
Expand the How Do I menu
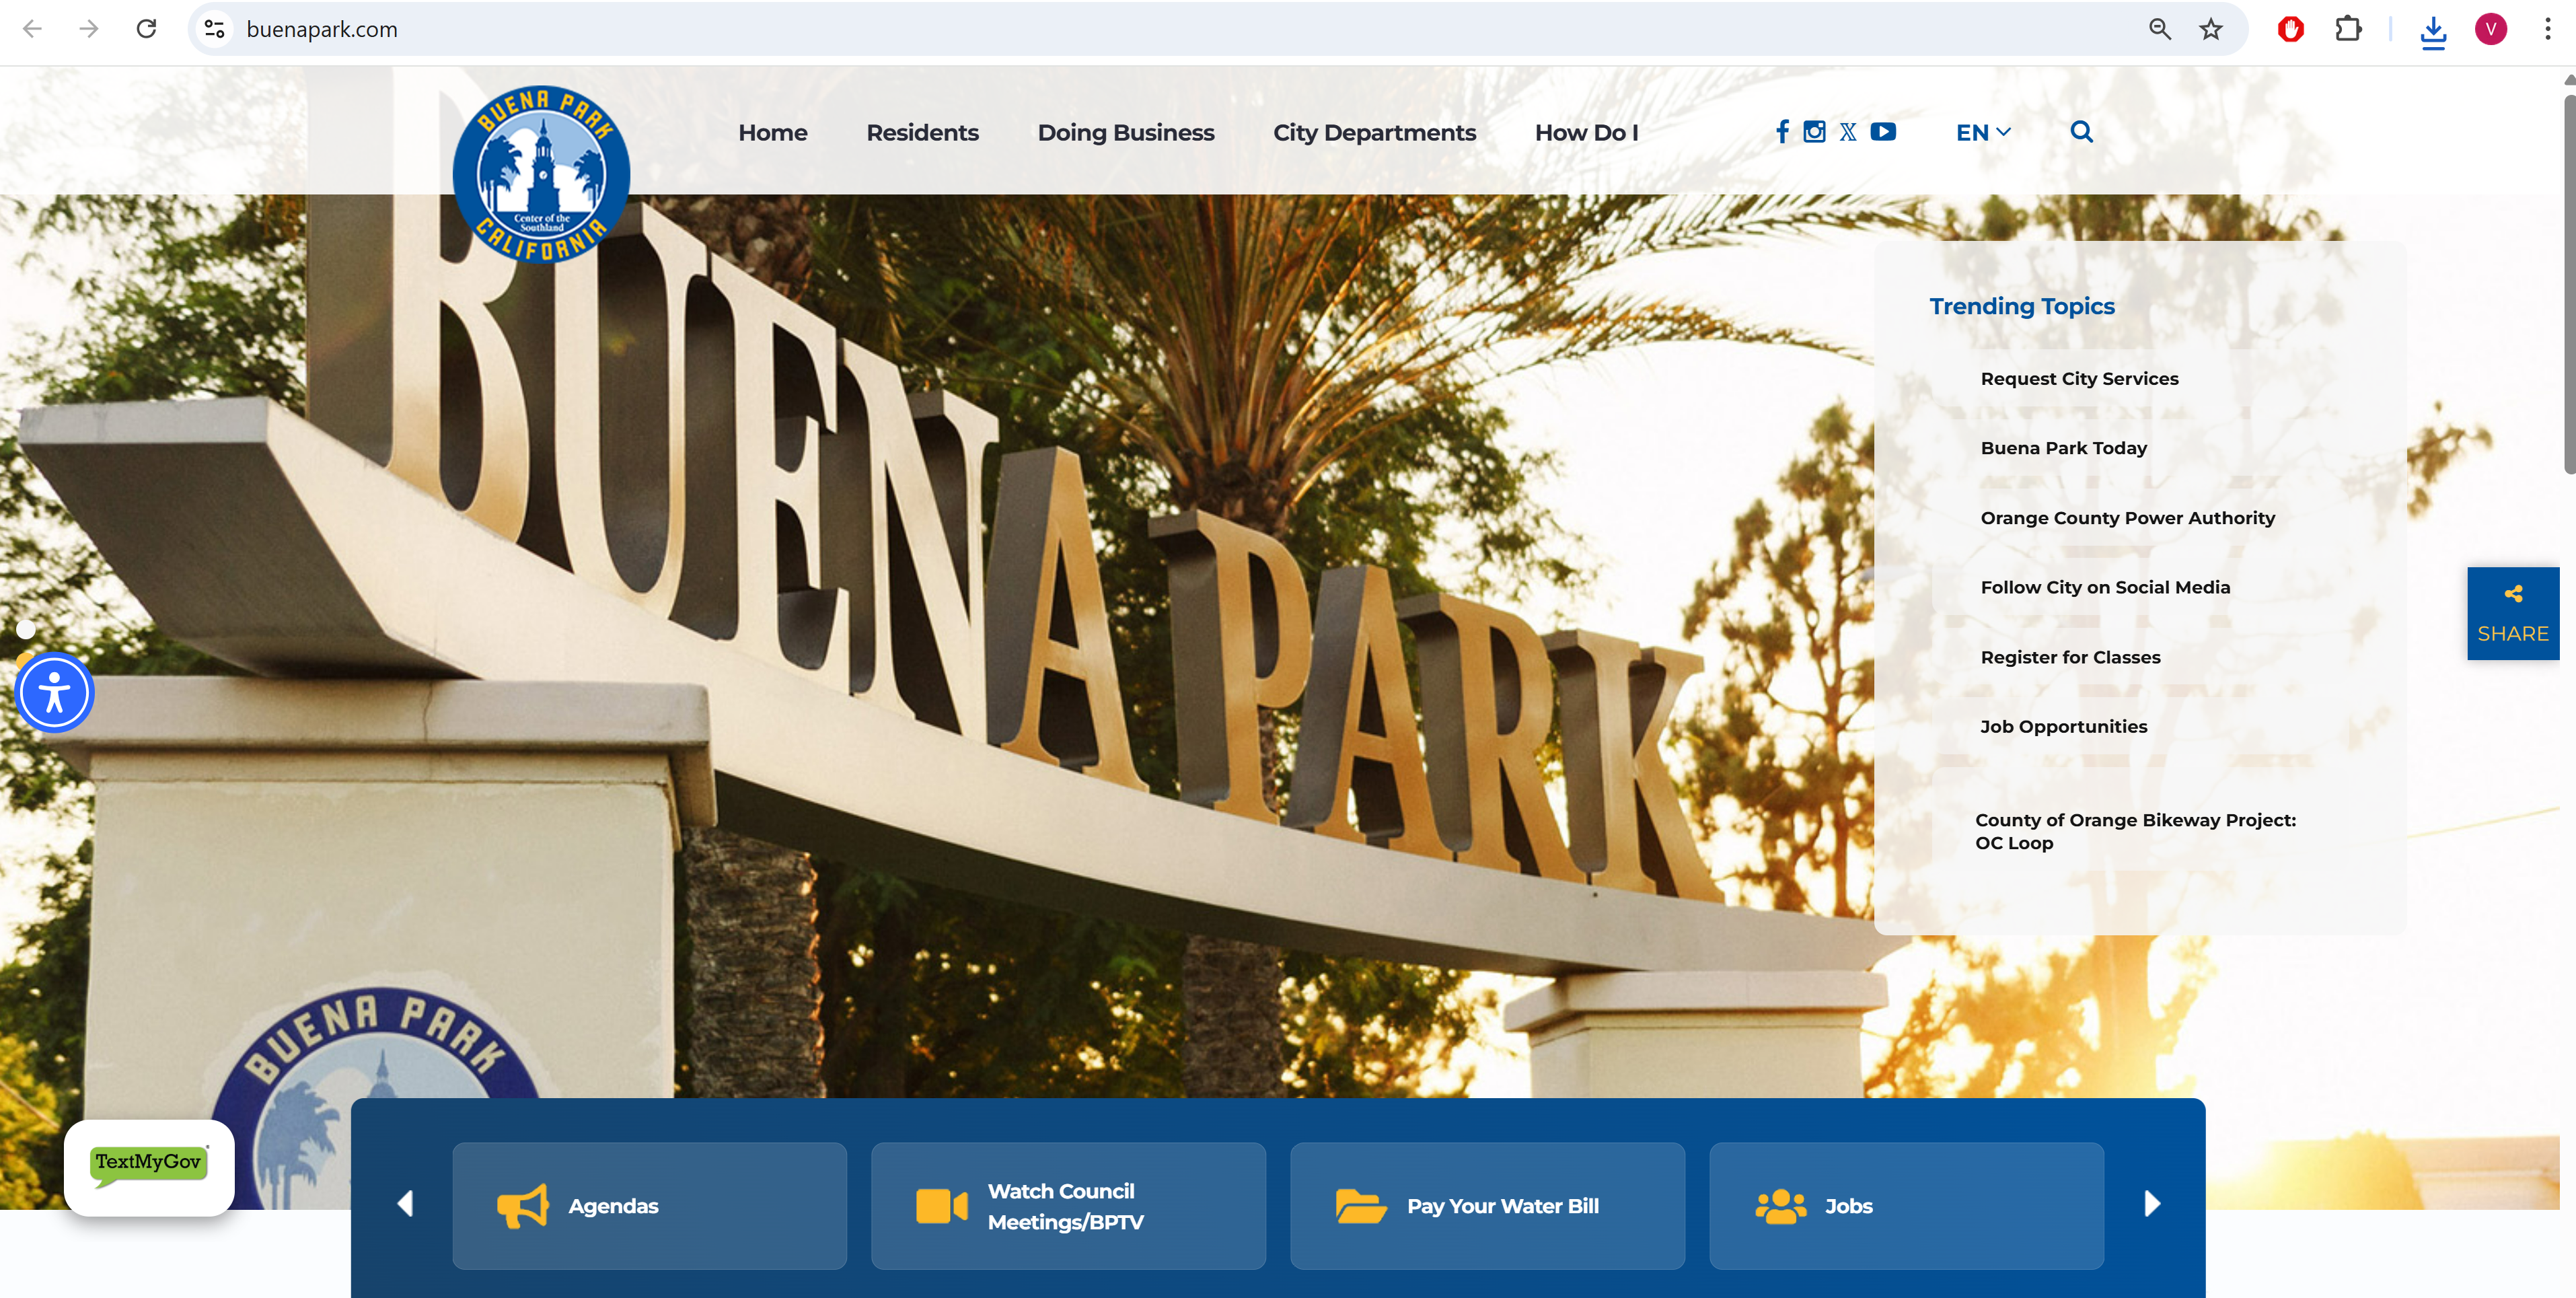[1586, 132]
